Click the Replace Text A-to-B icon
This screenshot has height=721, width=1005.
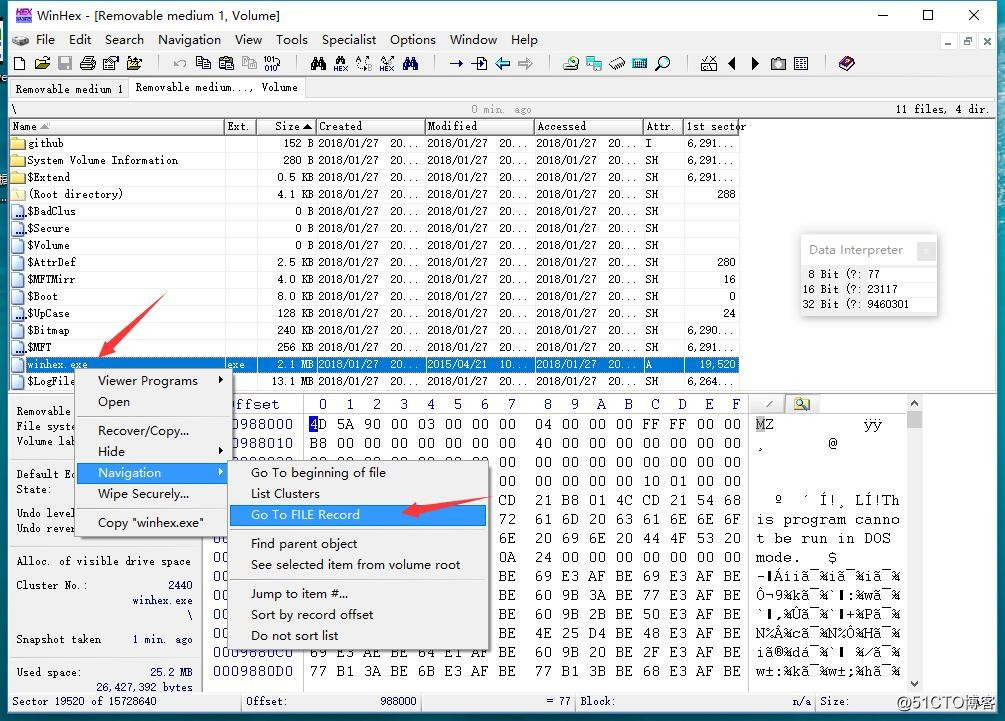[x=363, y=63]
